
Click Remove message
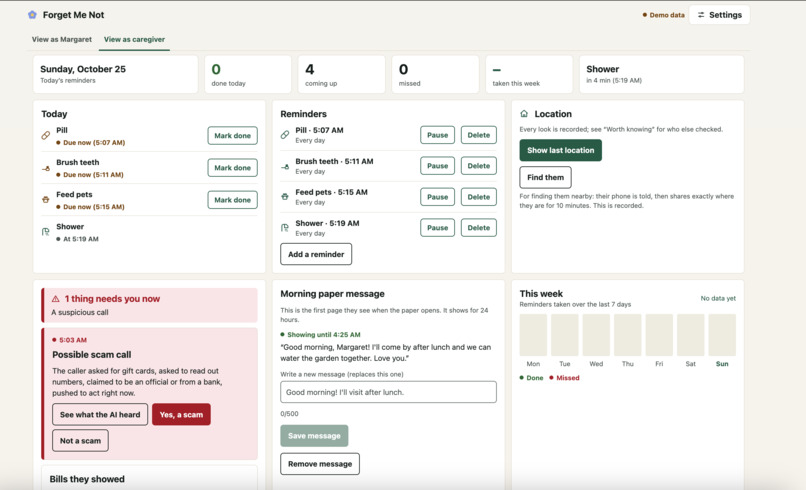[x=320, y=464]
